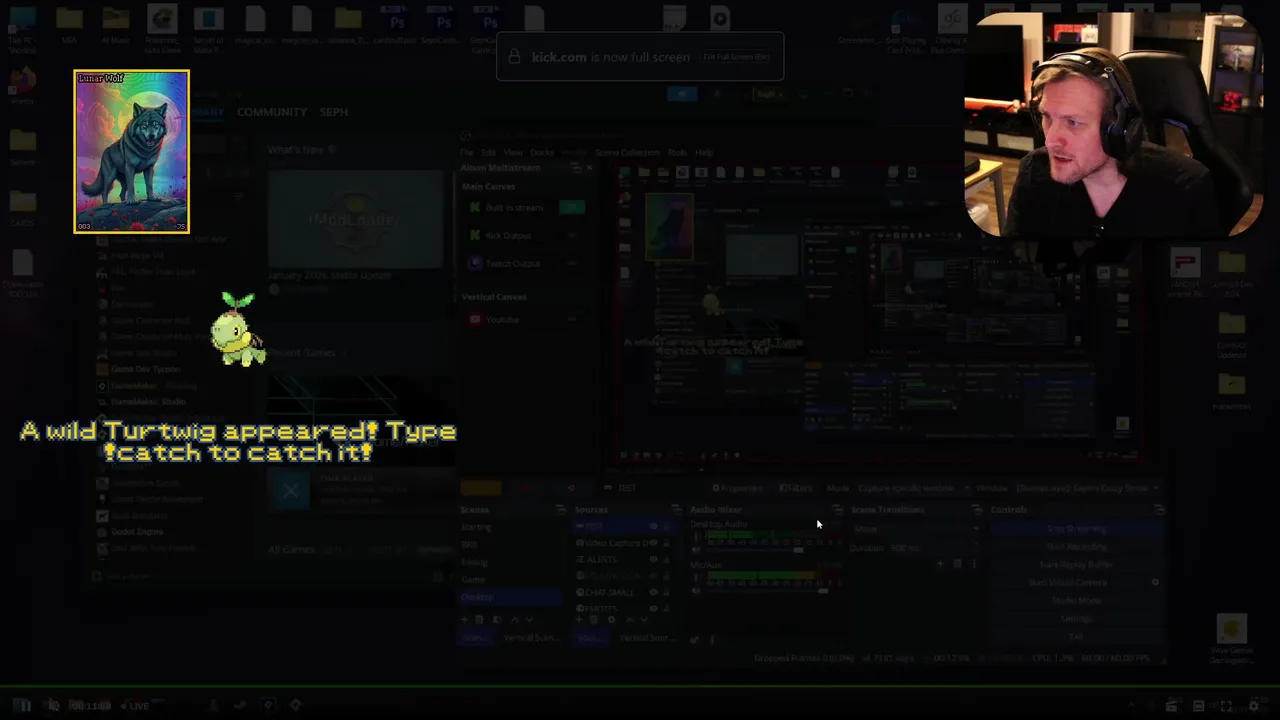
Task: Move source down with Sources toolbar arrow
Action: [x=644, y=620]
